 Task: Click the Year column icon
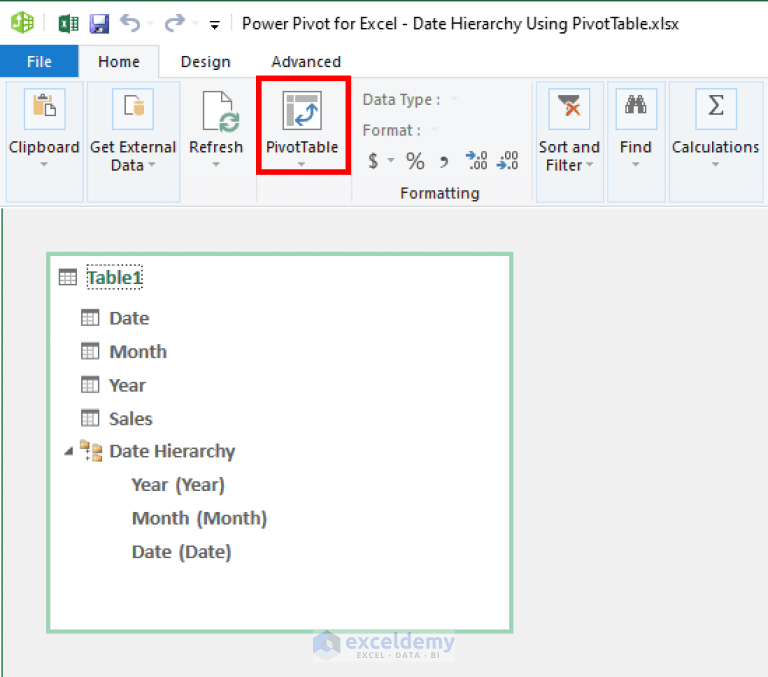(x=90, y=385)
